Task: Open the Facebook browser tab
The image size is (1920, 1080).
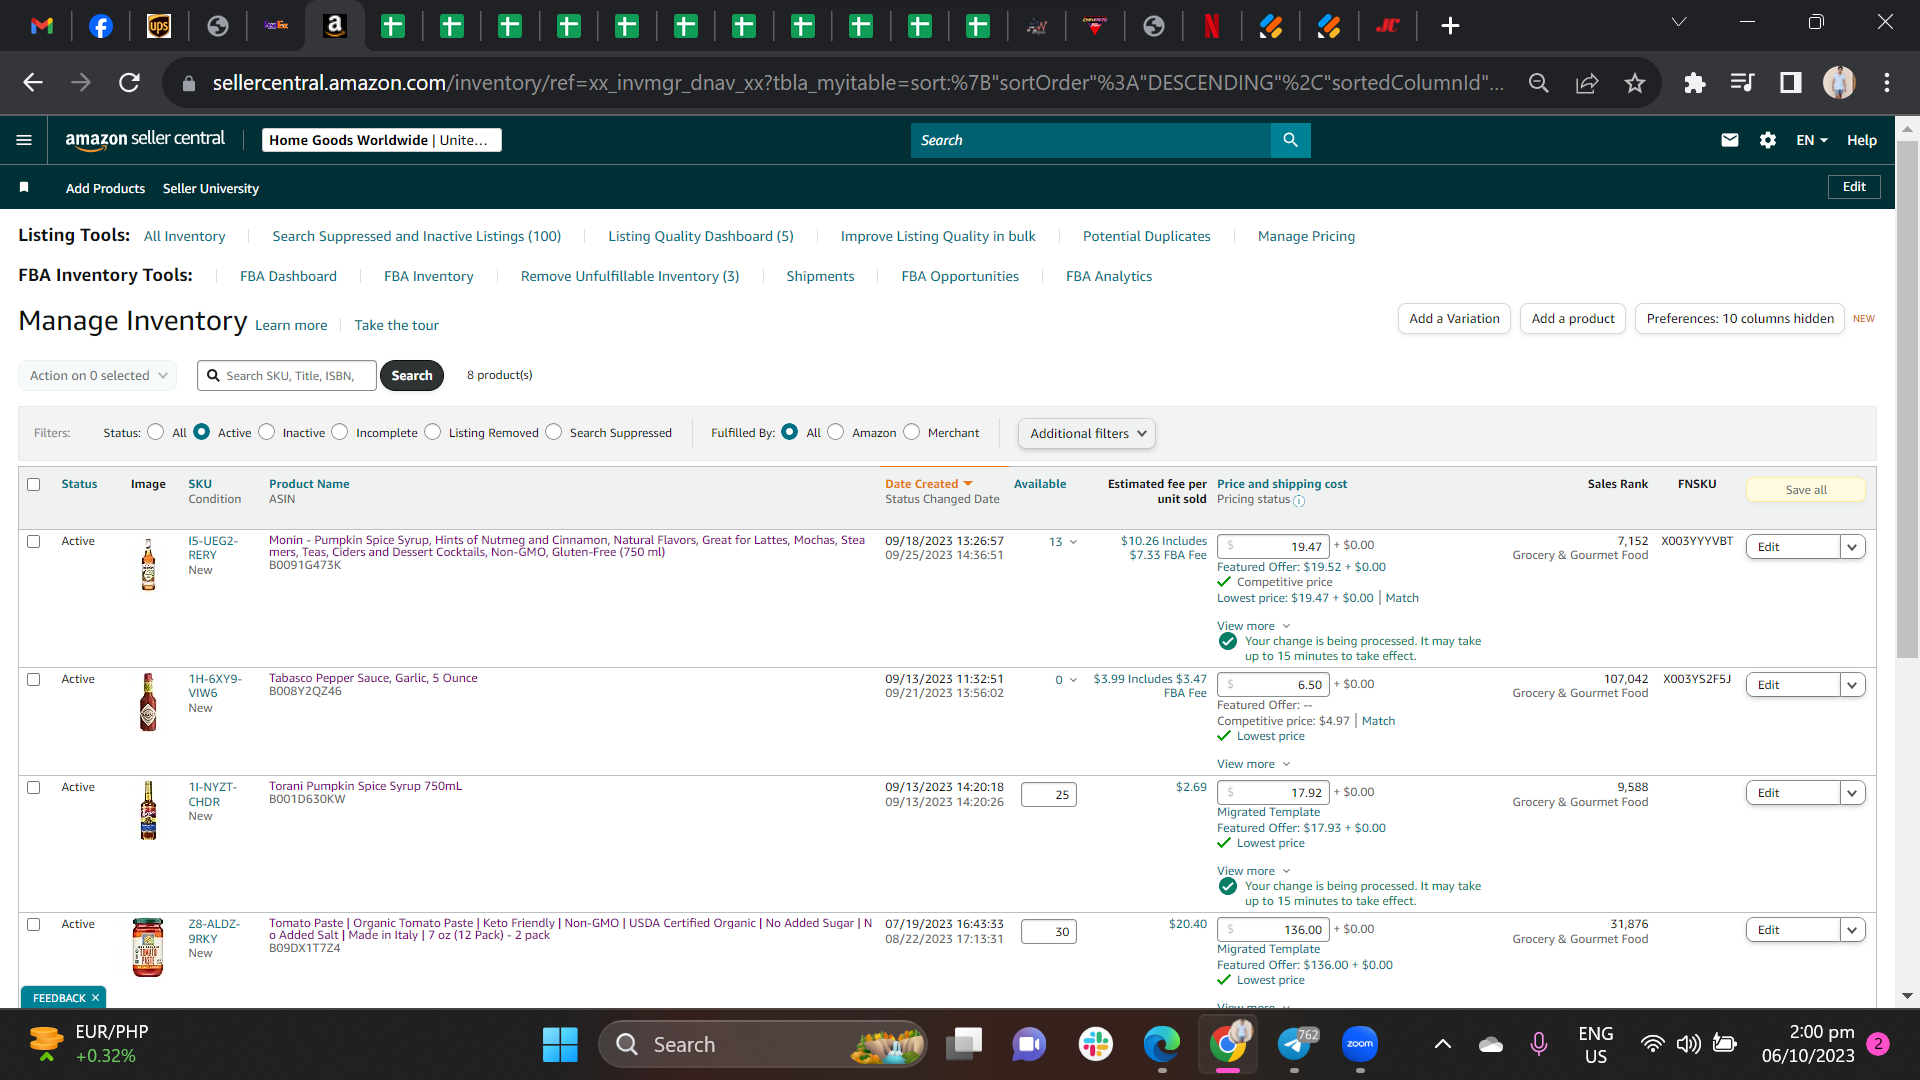Action: [101, 26]
